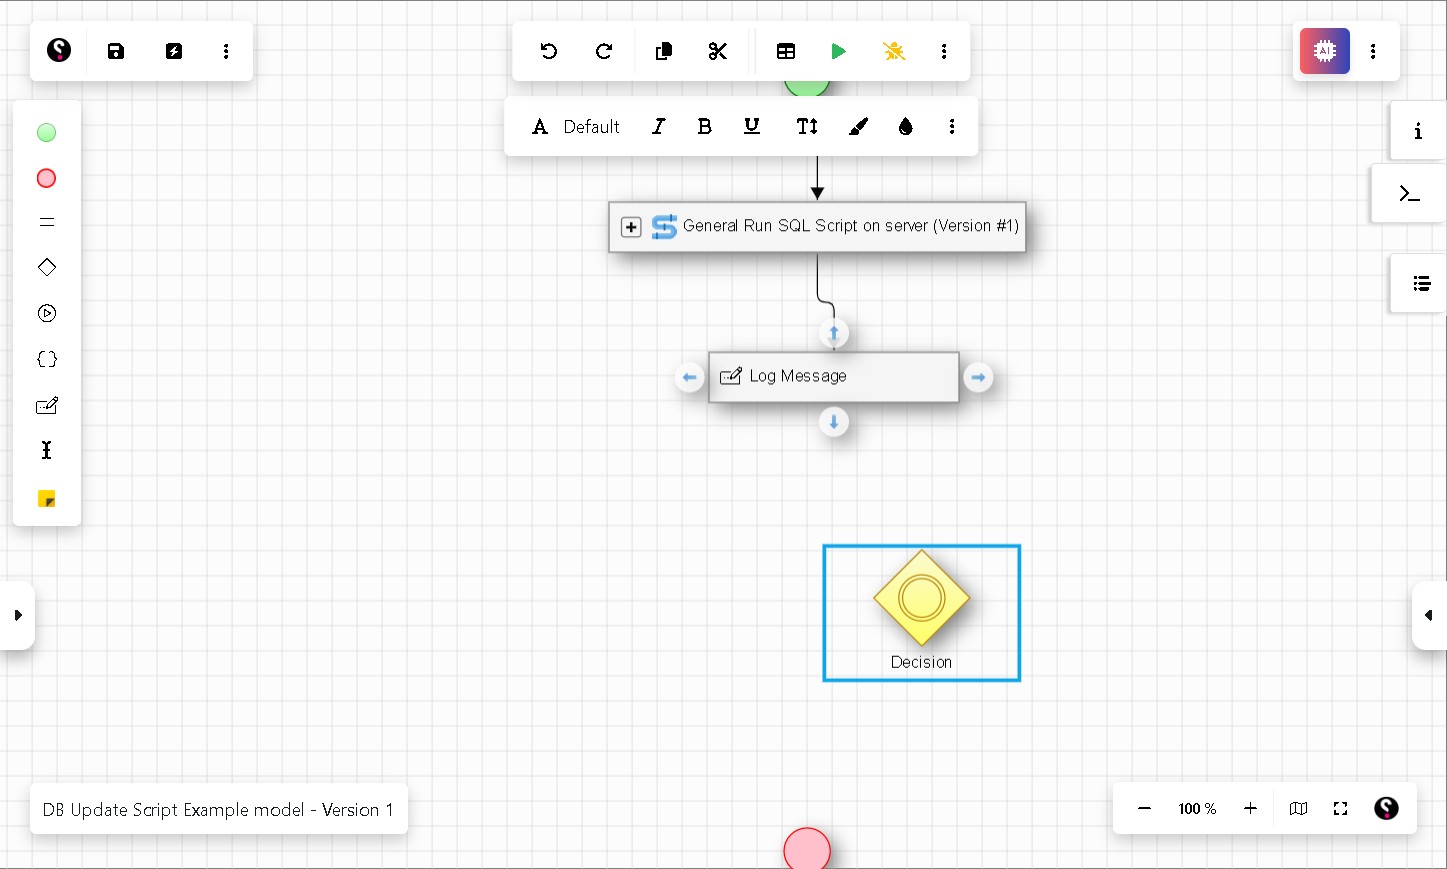Viewport: 1447px width, 869px height.
Task: Start debugging with the yellow bug icon
Action: point(894,51)
